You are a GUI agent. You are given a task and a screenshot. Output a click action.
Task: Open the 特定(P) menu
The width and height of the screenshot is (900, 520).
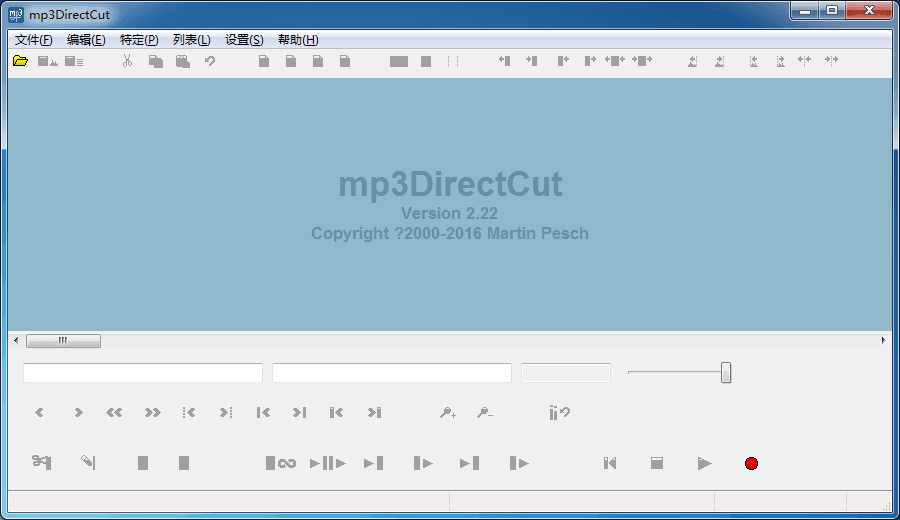pyautogui.click(x=139, y=40)
